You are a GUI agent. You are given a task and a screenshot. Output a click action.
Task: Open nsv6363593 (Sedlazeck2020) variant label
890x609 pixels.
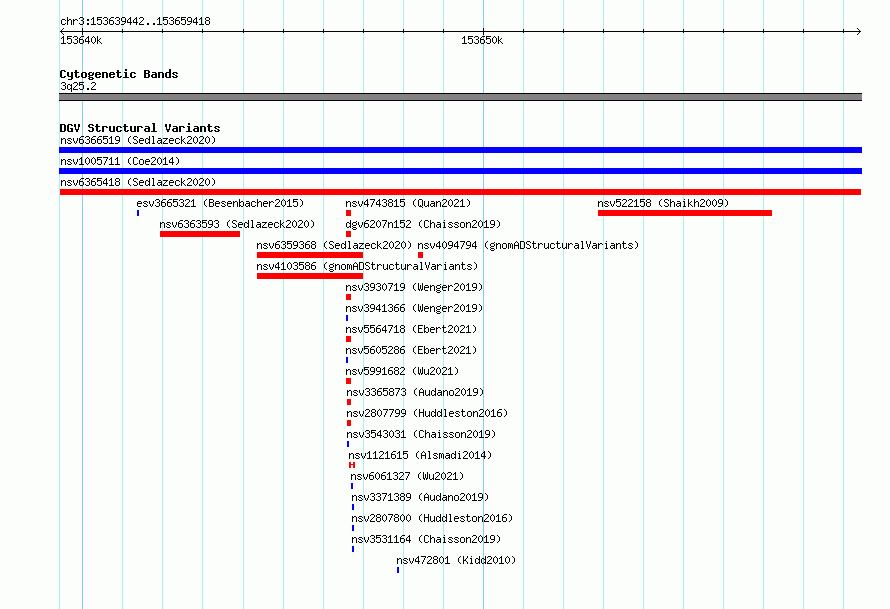pos(237,224)
